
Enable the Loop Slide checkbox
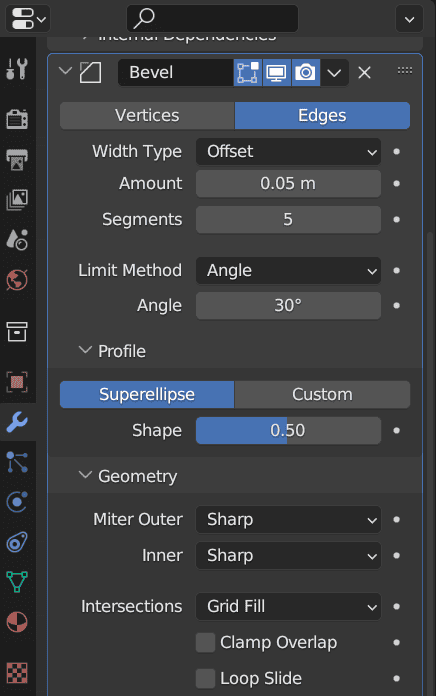tap(205, 678)
